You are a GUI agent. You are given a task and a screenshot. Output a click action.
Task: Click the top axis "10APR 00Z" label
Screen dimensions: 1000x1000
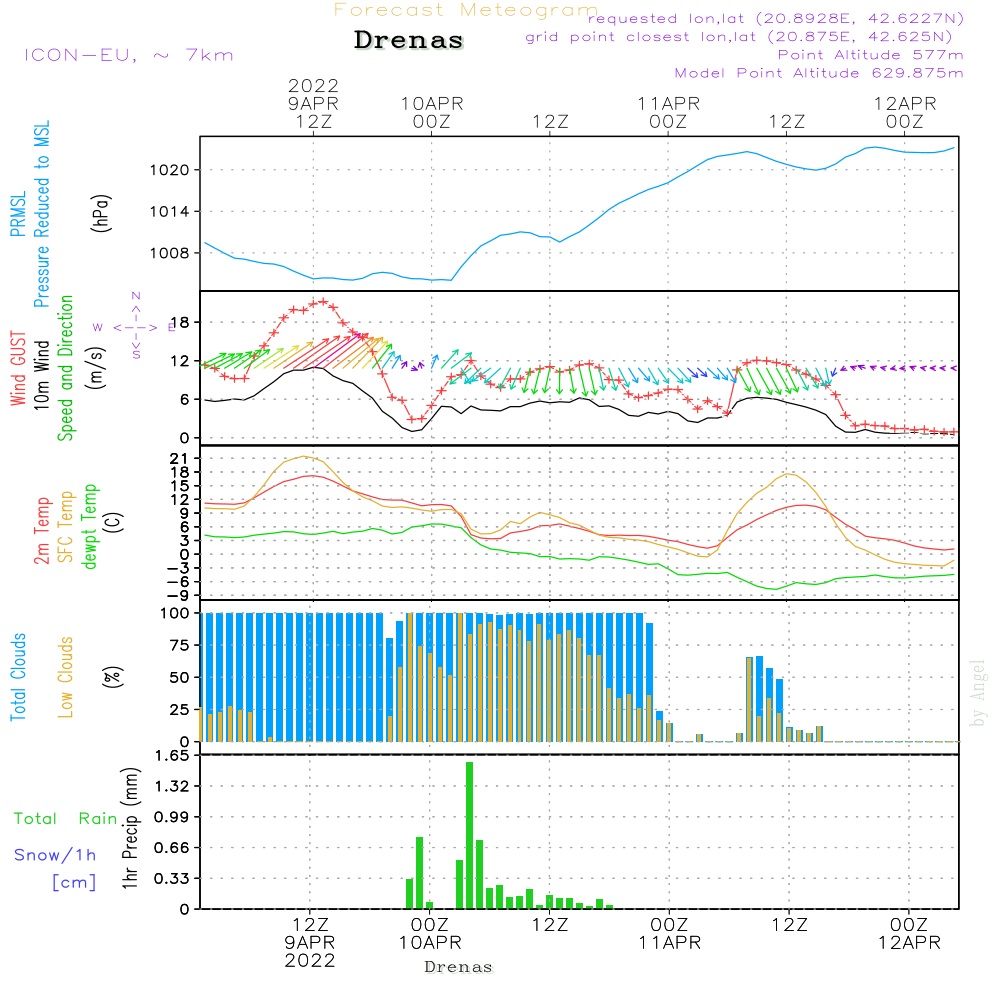[432, 112]
